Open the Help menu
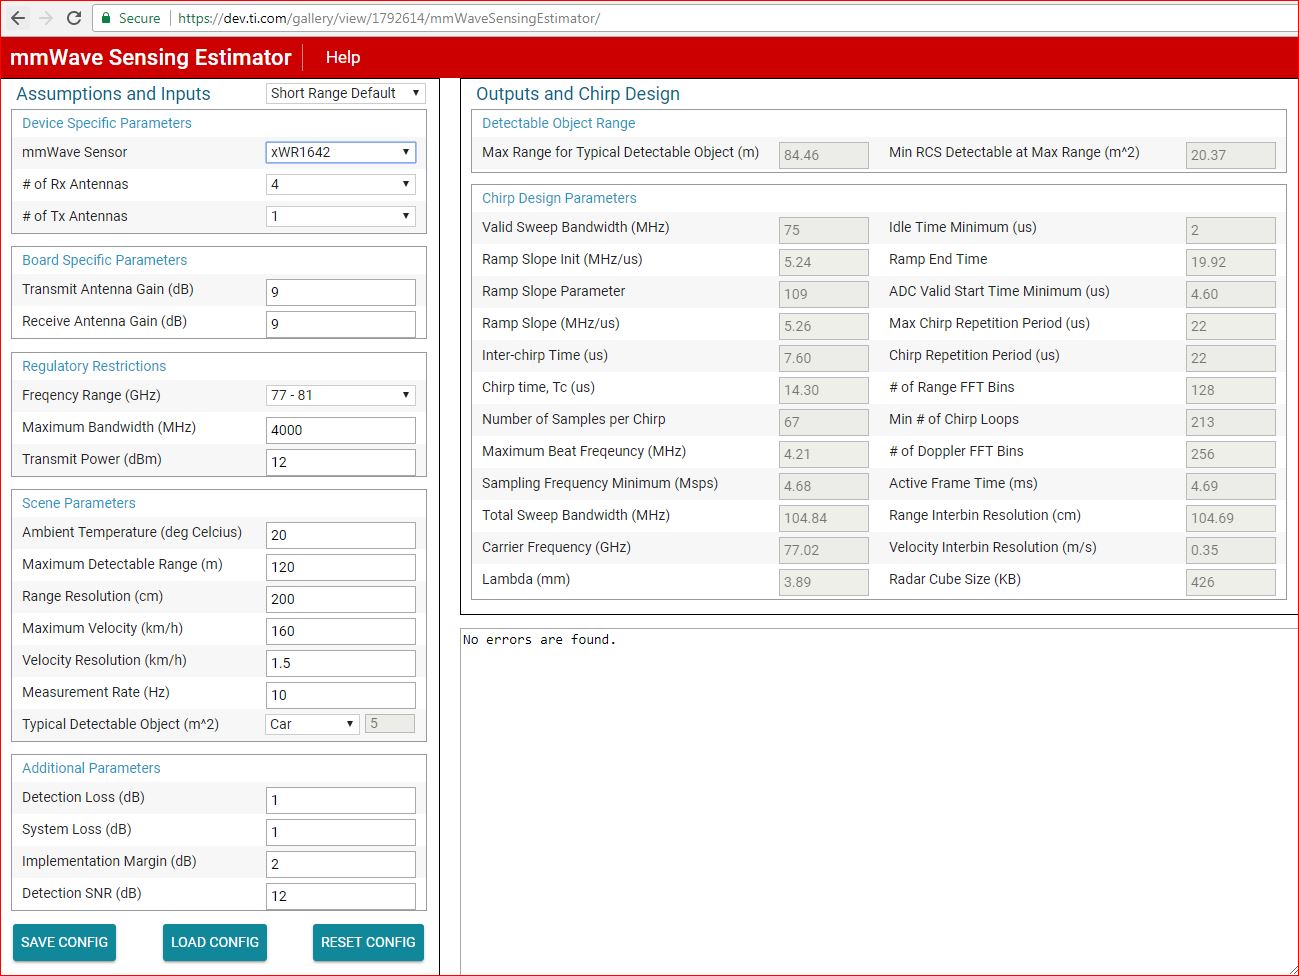This screenshot has width=1299, height=976. click(343, 57)
